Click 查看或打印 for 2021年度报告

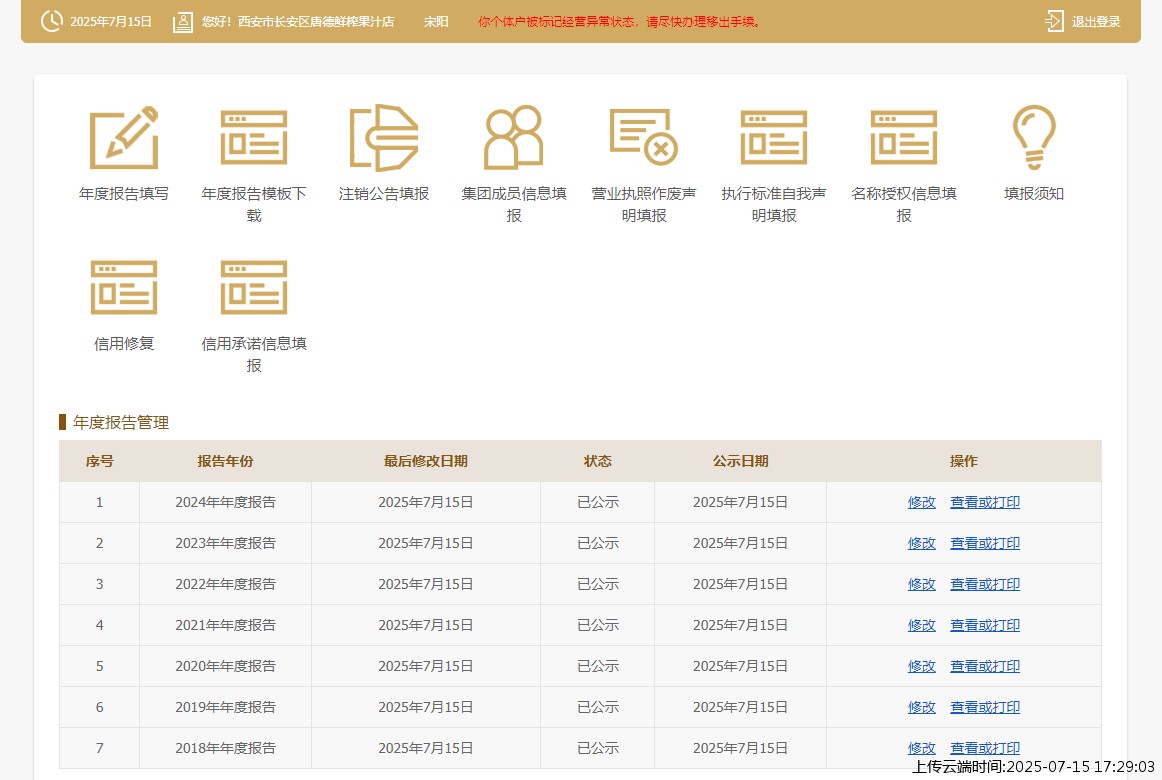click(x=985, y=625)
